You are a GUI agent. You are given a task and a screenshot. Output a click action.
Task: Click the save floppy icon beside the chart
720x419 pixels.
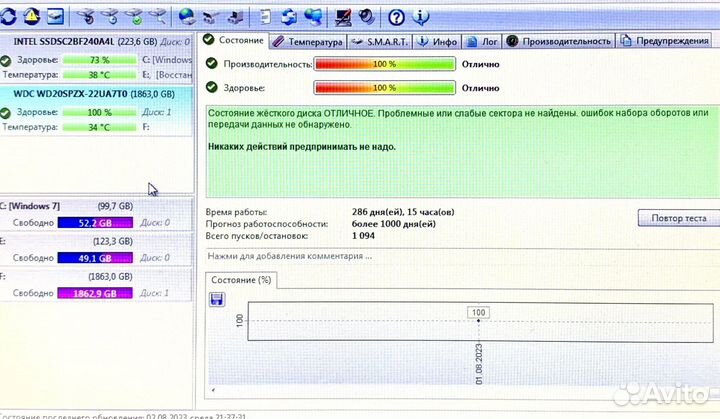coord(217,299)
